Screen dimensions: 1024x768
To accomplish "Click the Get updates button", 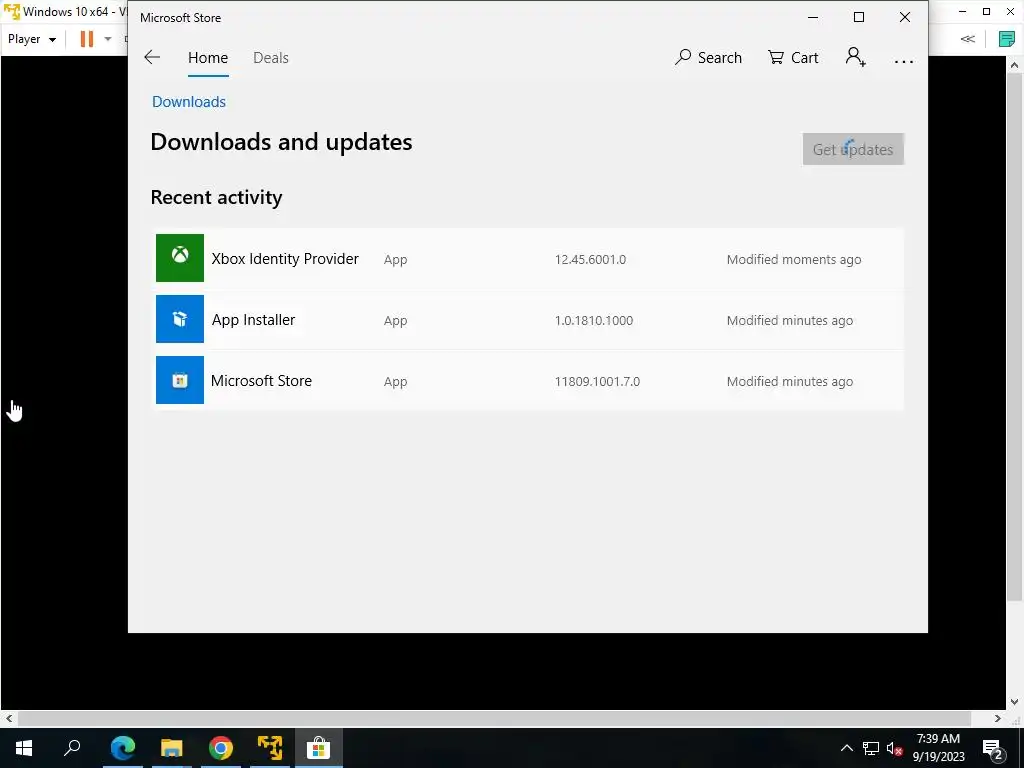I will [853, 149].
